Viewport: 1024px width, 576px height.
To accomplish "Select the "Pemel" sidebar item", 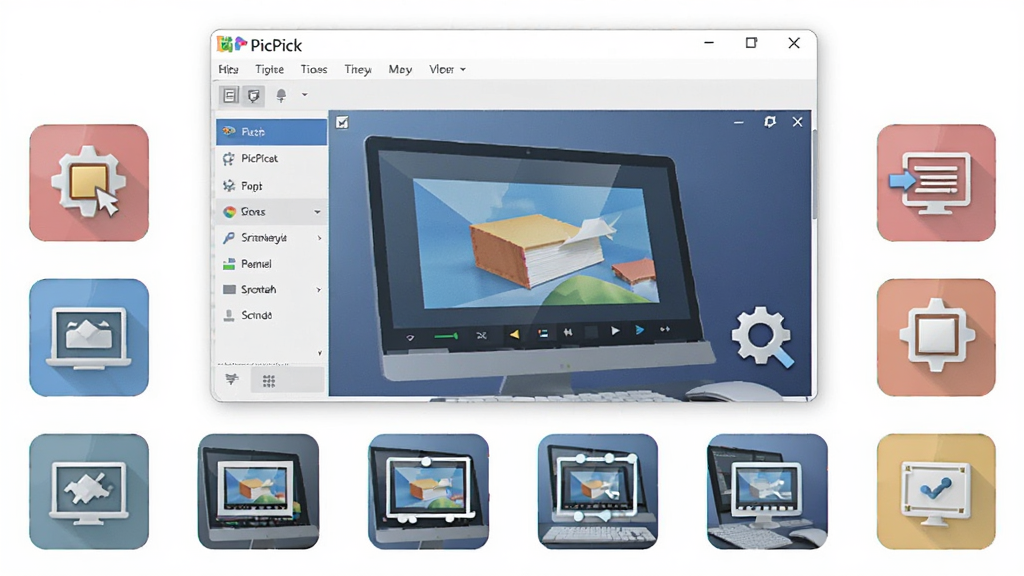I will (272, 264).
